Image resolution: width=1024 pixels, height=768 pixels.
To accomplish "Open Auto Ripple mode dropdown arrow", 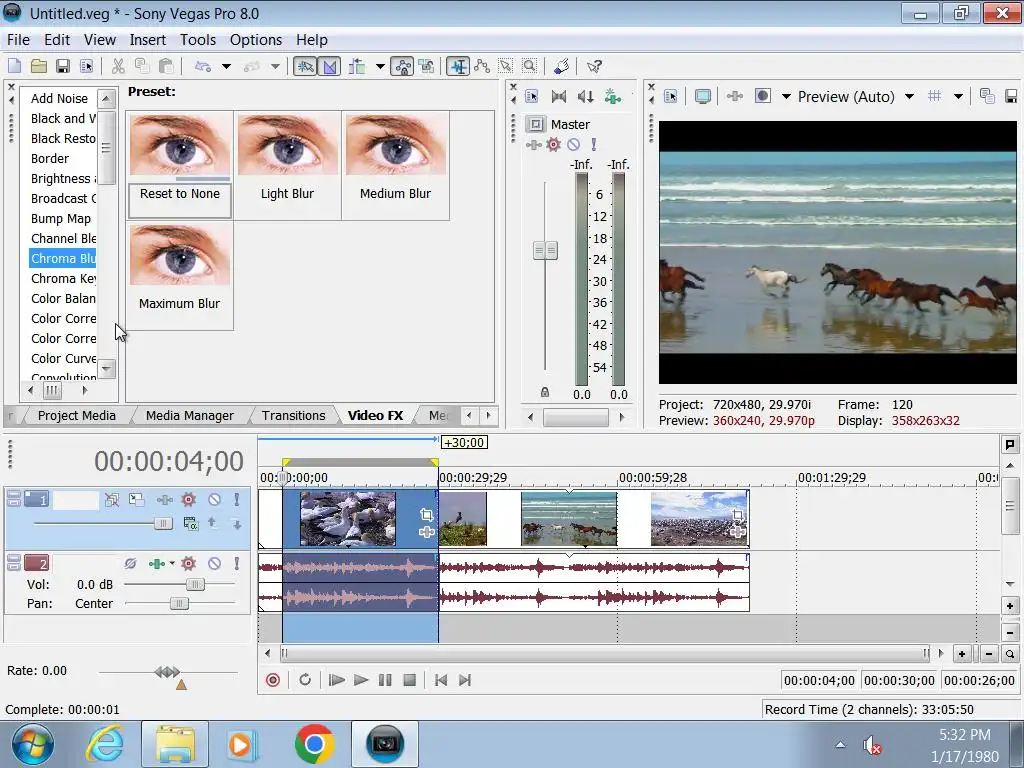I will pyautogui.click(x=380, y=66).
